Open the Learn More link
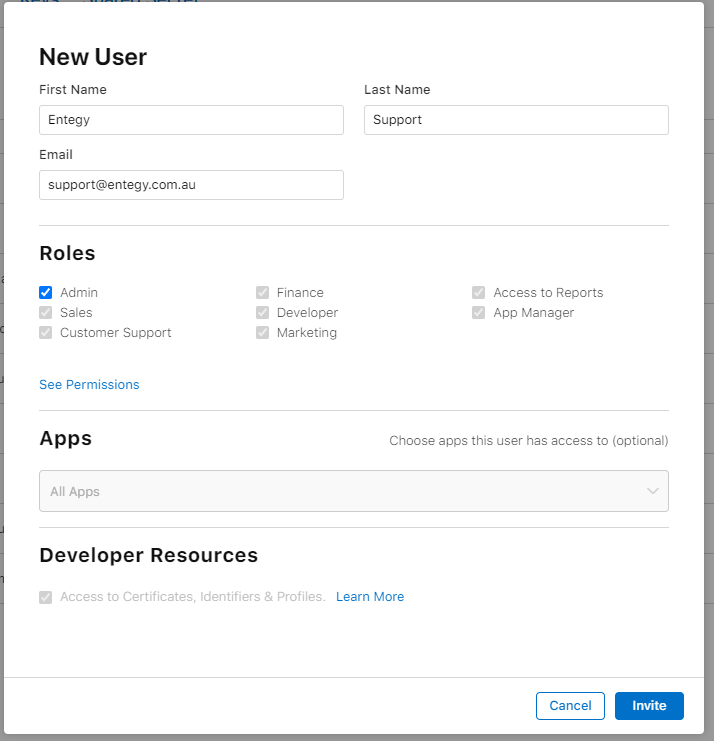This screenshot has height=741, width=714. [x=370, y=597]
